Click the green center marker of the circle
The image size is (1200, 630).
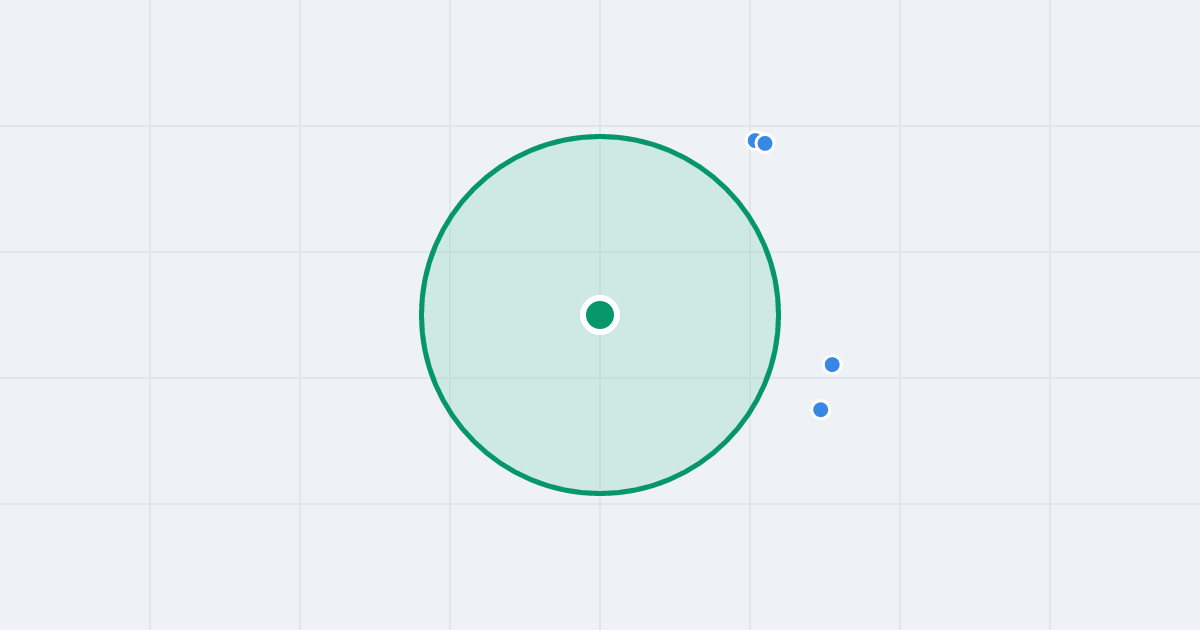pyautogui.click(x=600, y=315)
